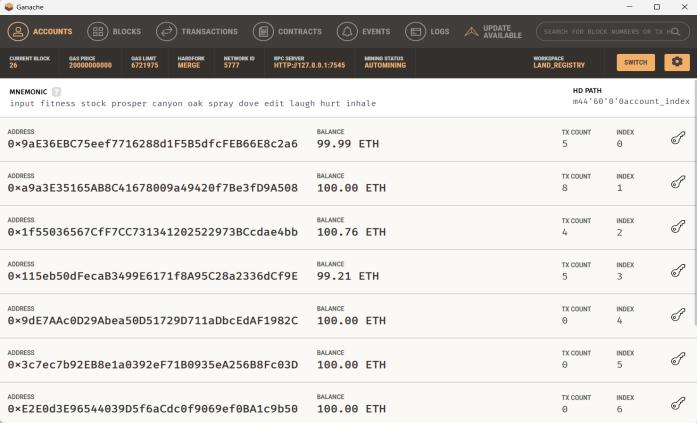Click the mnemonic help question-mark icon
This screenshot has width=697, height=423.
[56, 92]
